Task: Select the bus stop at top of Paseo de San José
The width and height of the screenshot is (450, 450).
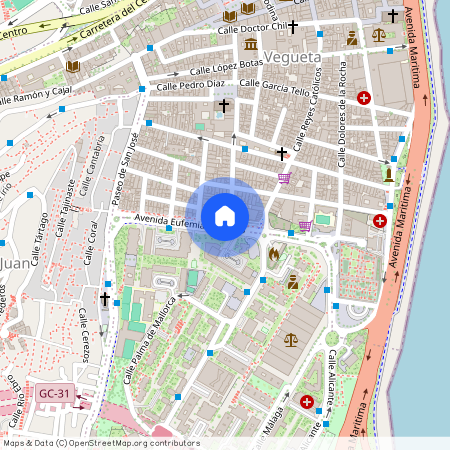Action: point(142,89)
